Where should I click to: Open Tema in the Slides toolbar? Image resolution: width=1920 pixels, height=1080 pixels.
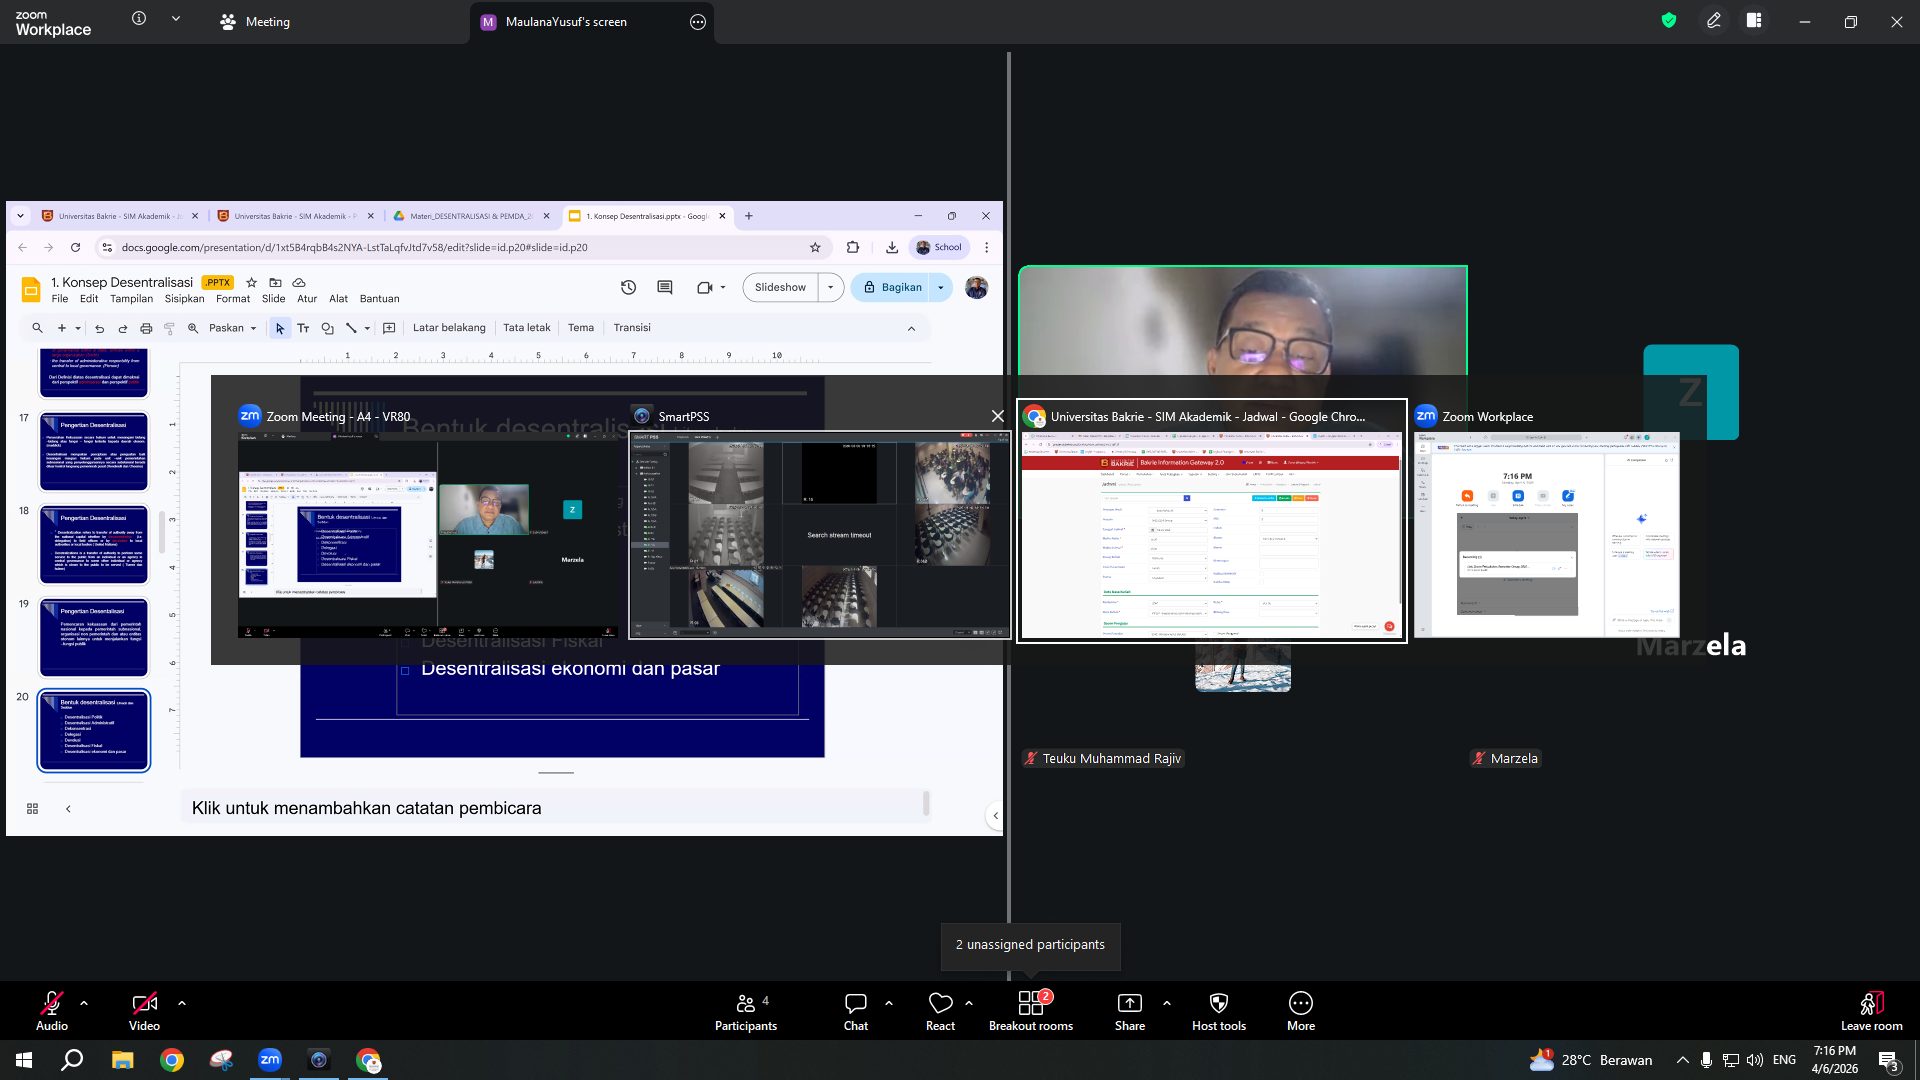pos(581,328)
